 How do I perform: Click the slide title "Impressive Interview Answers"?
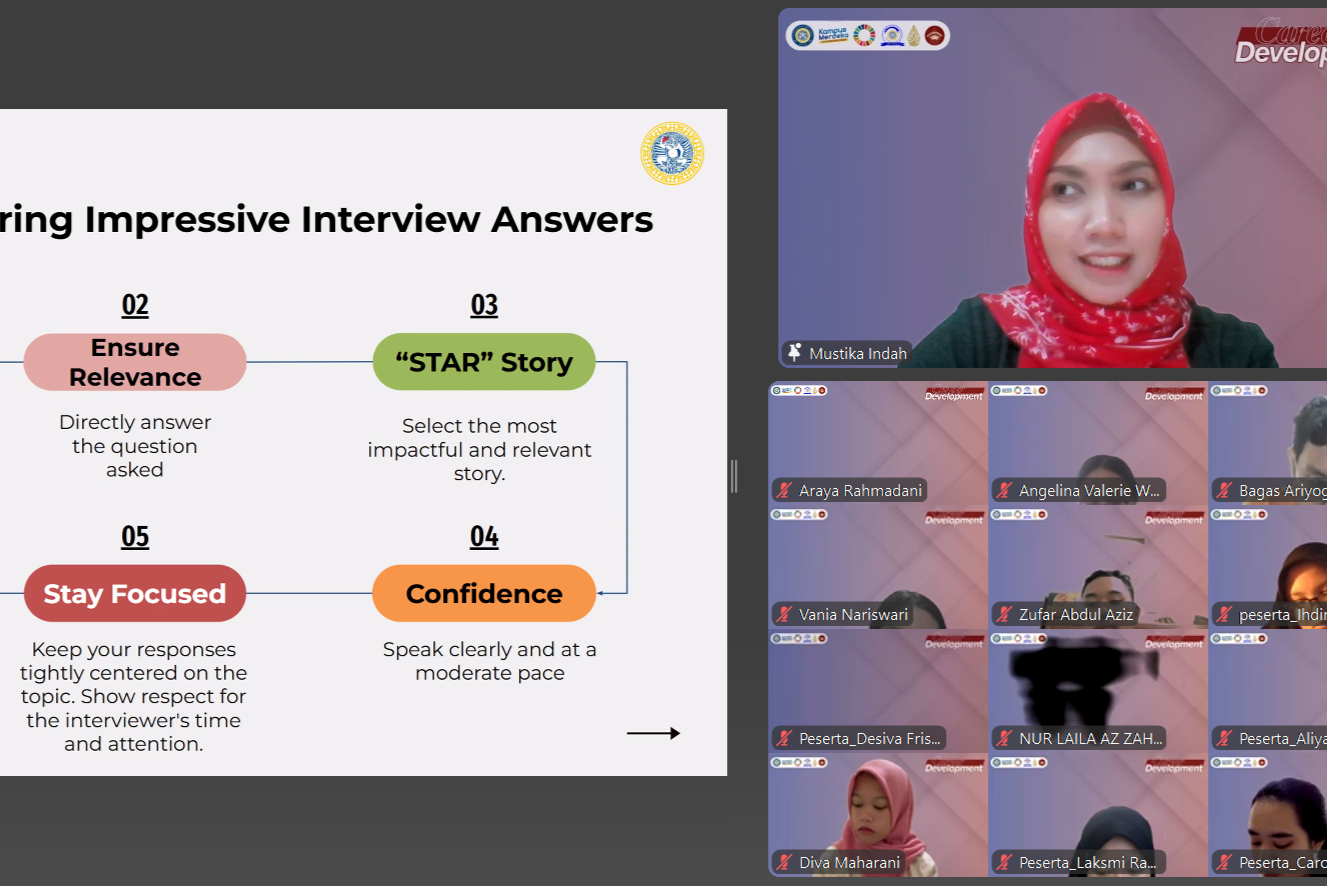coord(369,220)
